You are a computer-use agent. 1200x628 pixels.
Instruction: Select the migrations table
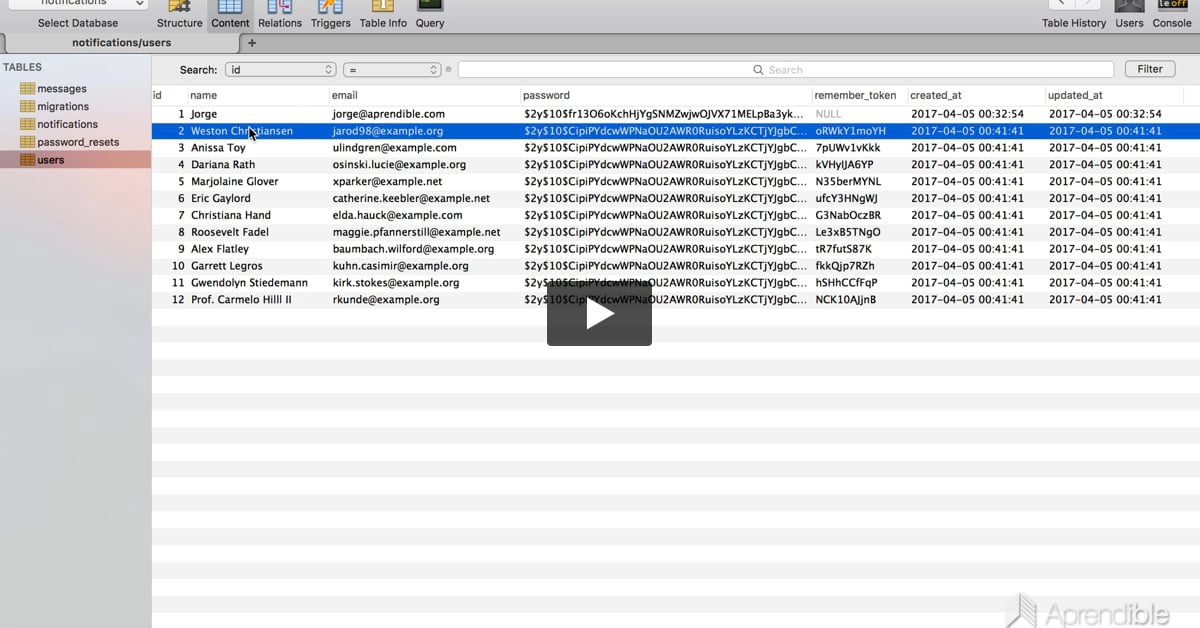(63, 107)
